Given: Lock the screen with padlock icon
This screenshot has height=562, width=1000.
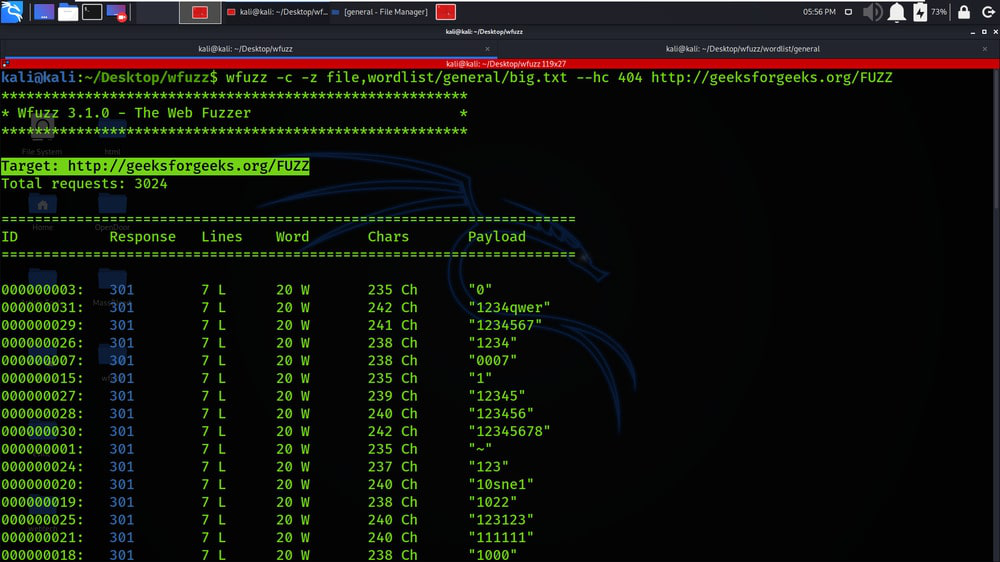Looking at the screenshot, I should [x=964, y=12].
